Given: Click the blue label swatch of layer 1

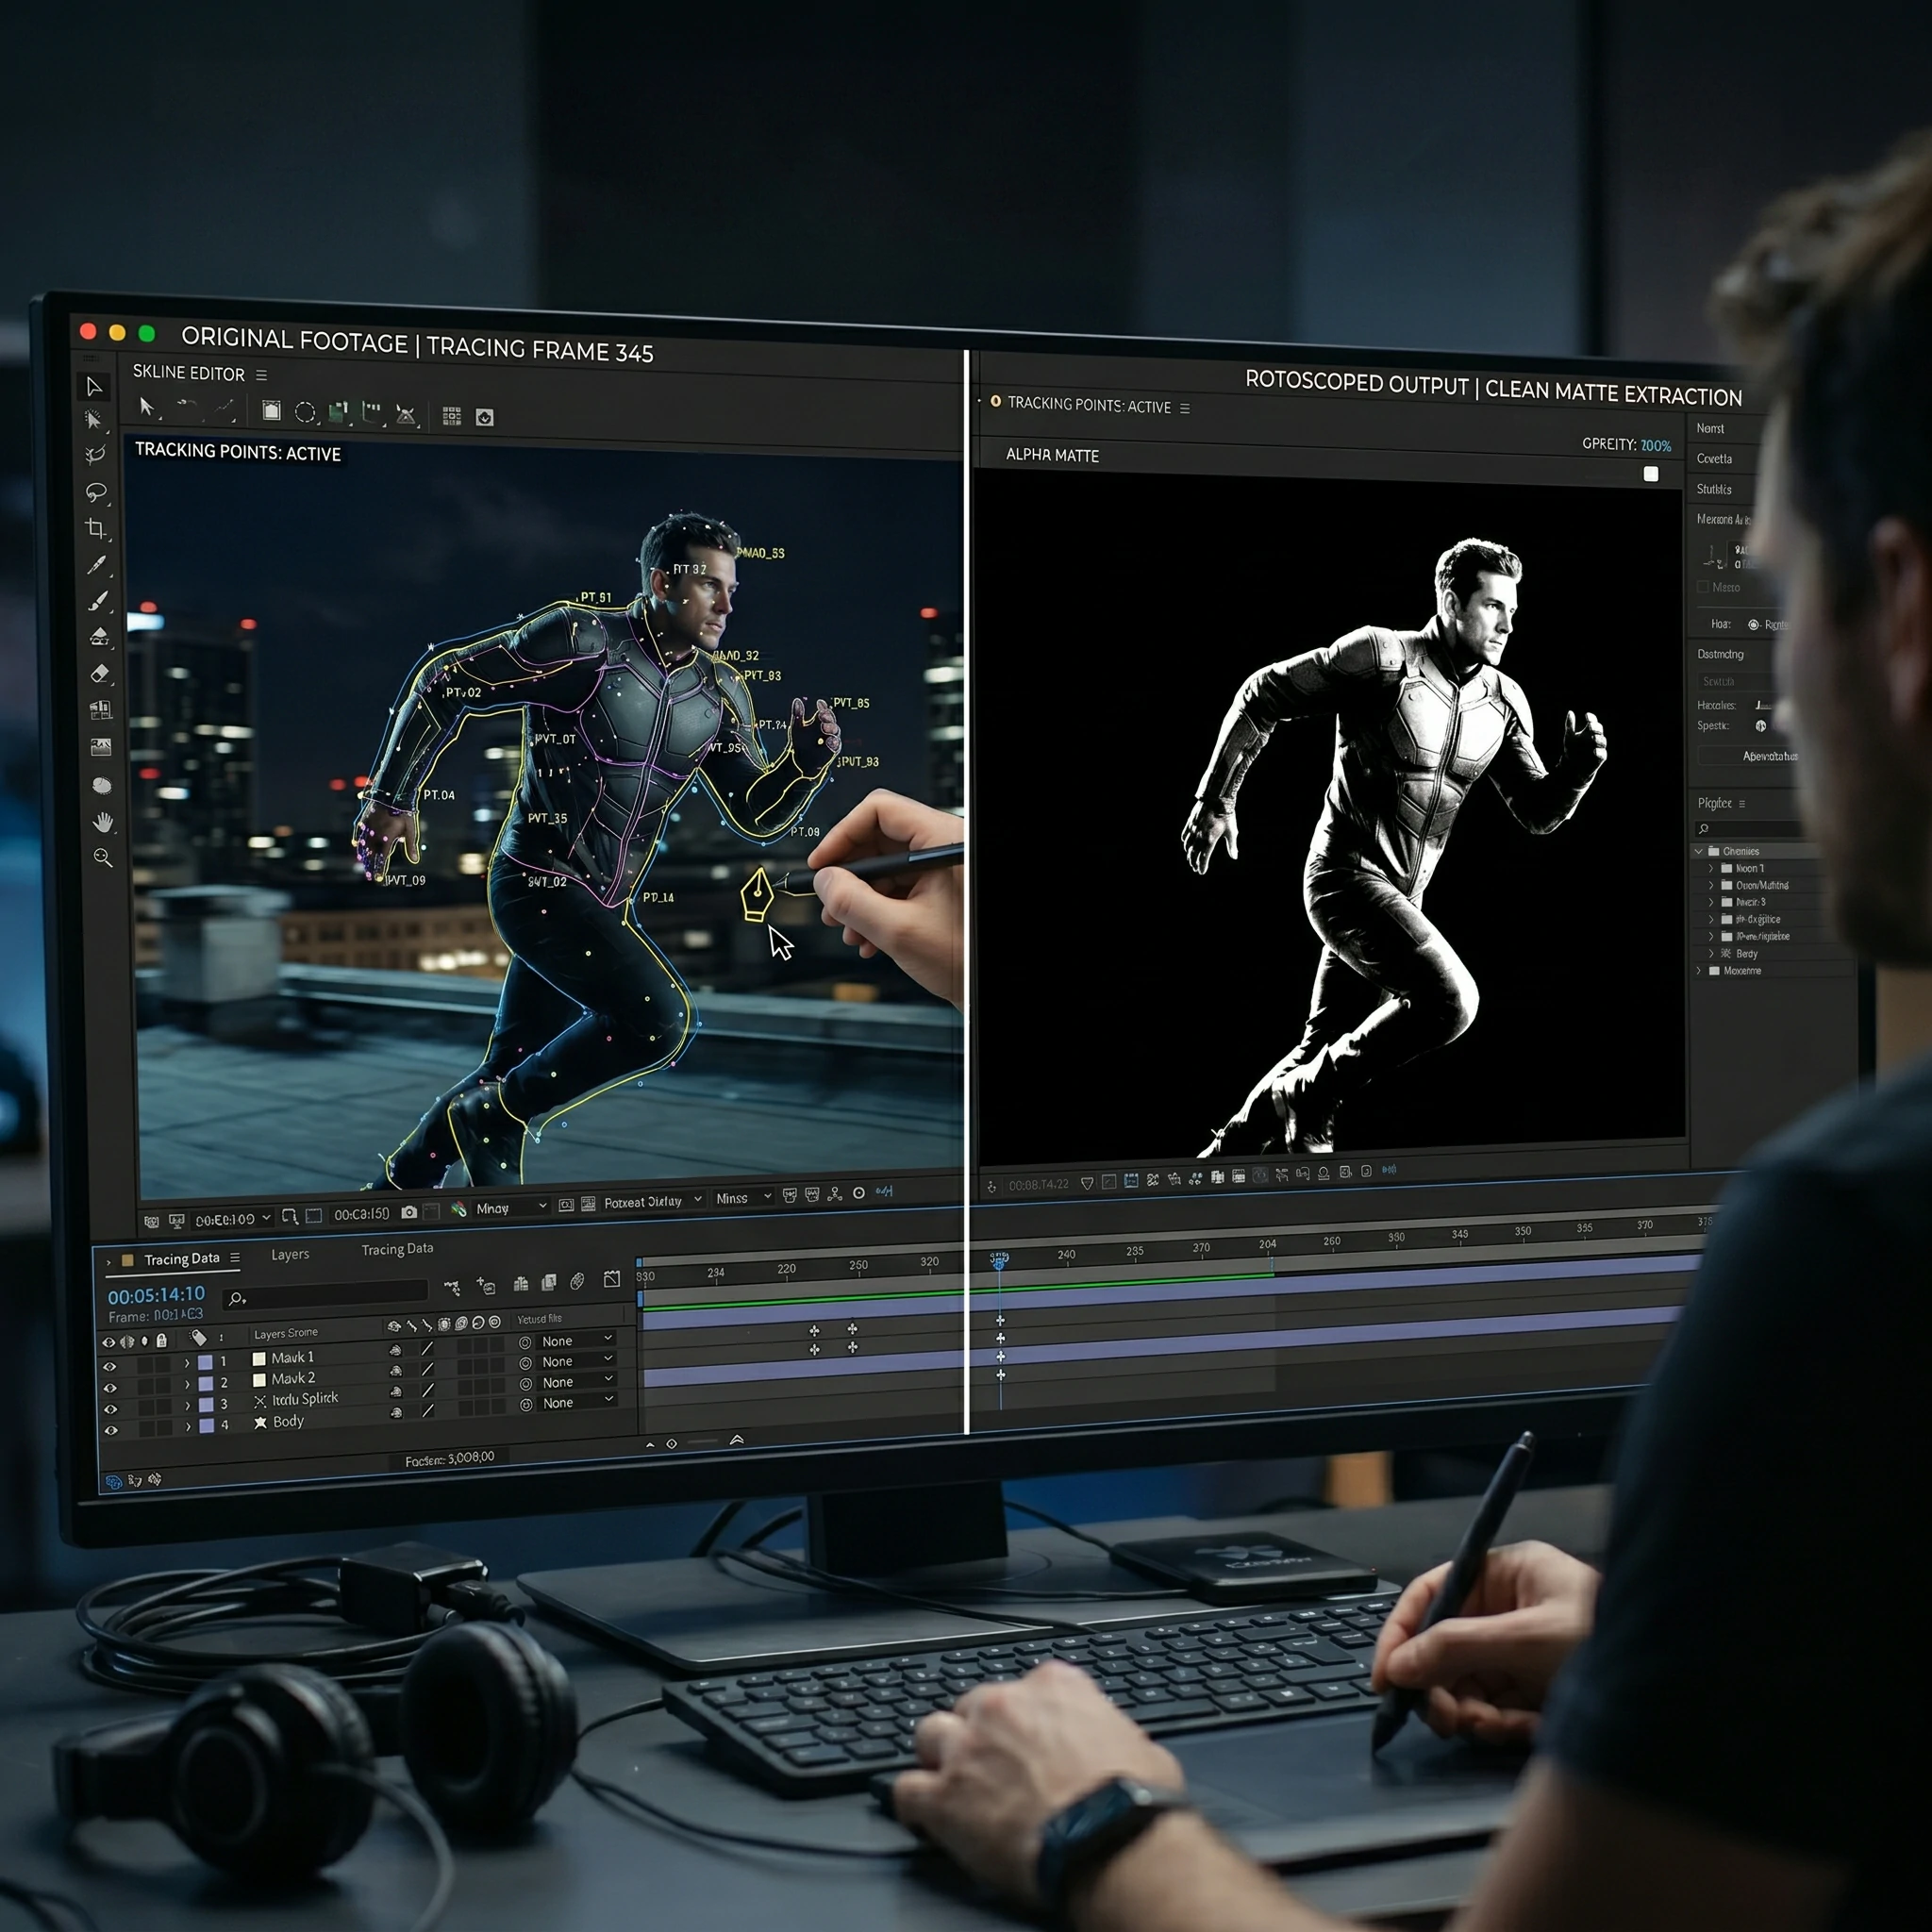Looking at the screenshot, I should click(x=205, y=1362).
